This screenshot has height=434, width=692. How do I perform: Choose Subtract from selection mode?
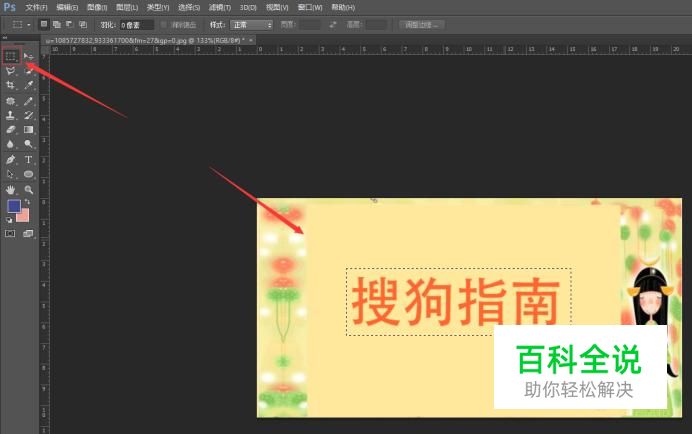tap(69, 24)
